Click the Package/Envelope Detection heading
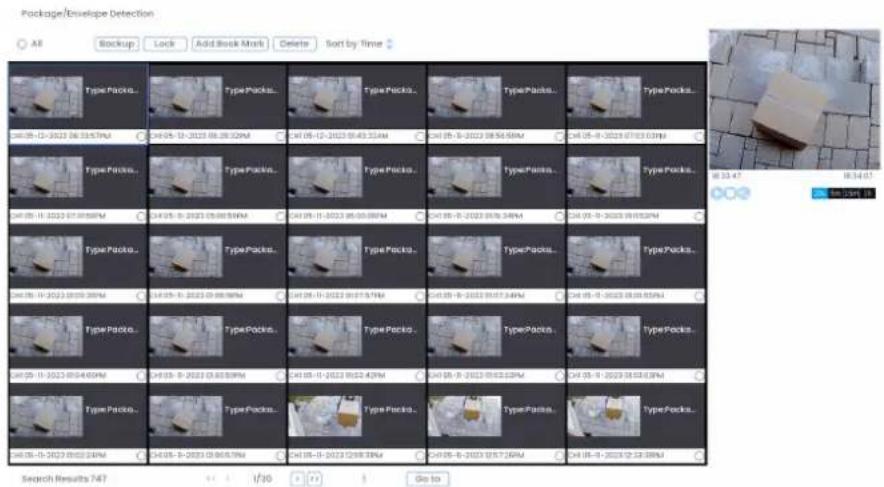Screen dimensions: 884x487 (x=87, y=13)
